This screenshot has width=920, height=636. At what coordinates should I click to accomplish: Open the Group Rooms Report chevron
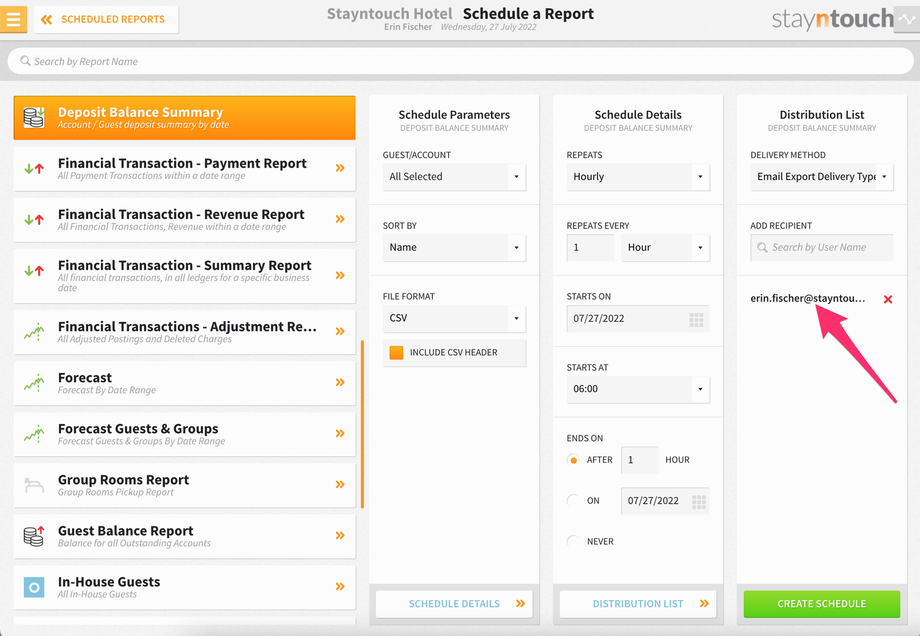[x=340, y=484]
